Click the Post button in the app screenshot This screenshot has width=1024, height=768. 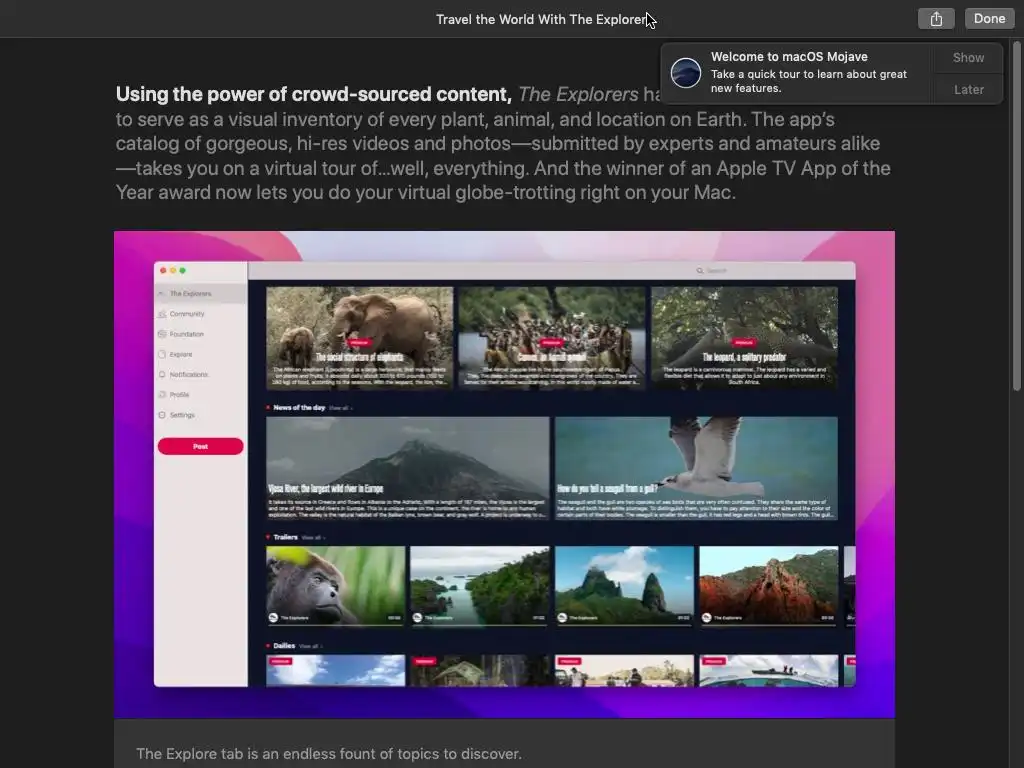pyautogui.click(x=200, y=446)
